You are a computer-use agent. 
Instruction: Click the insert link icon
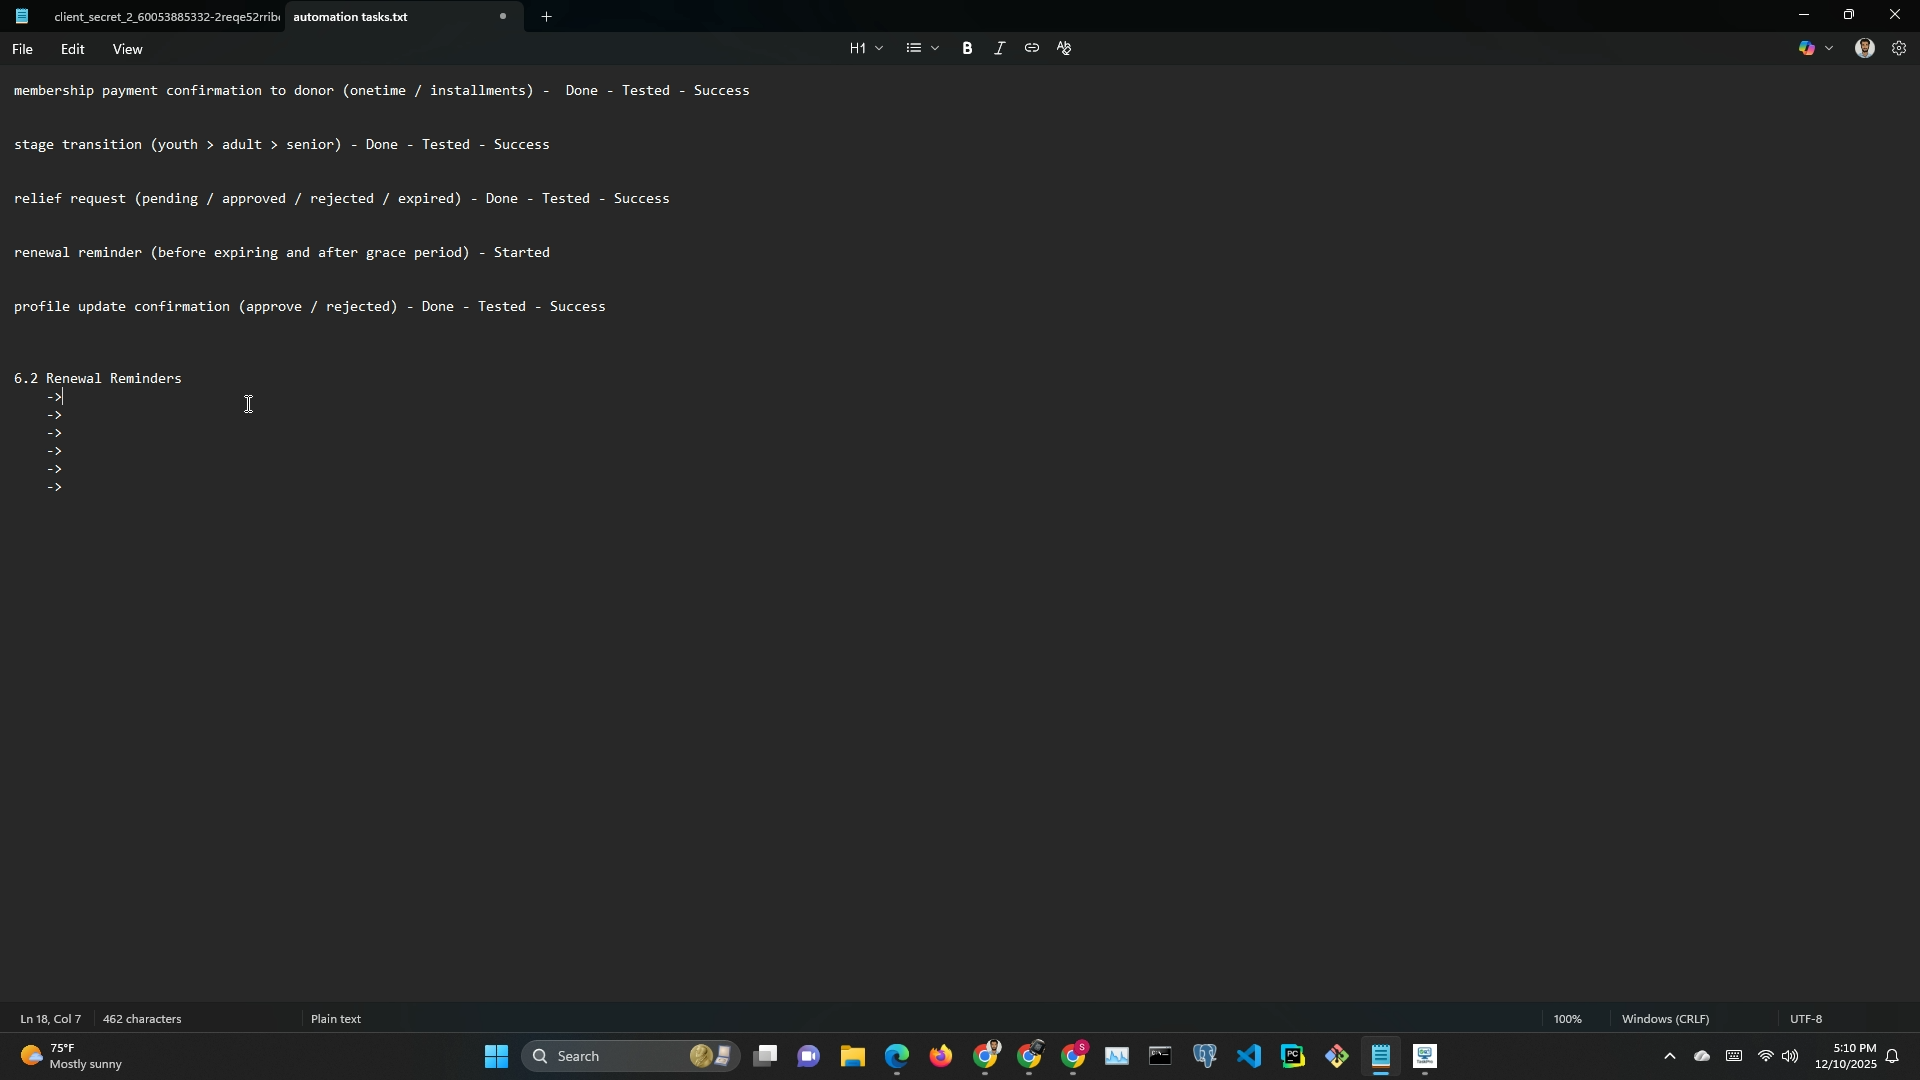pos(1031,48)
